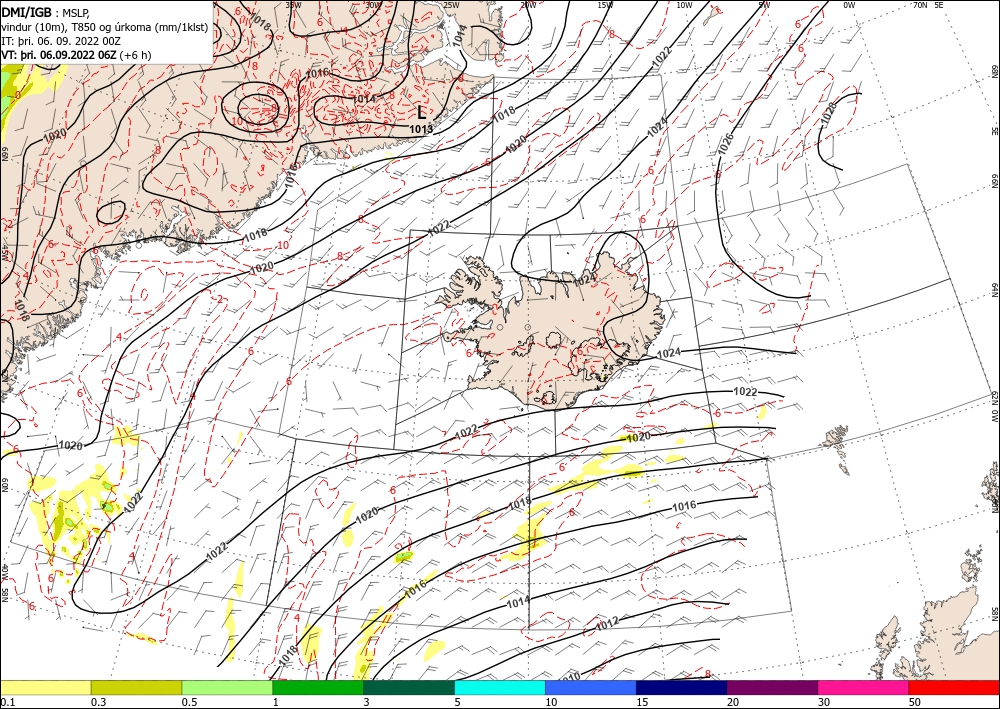Select the '30' legend scale value
The image size is (1000, 709).
click(824, 702)
